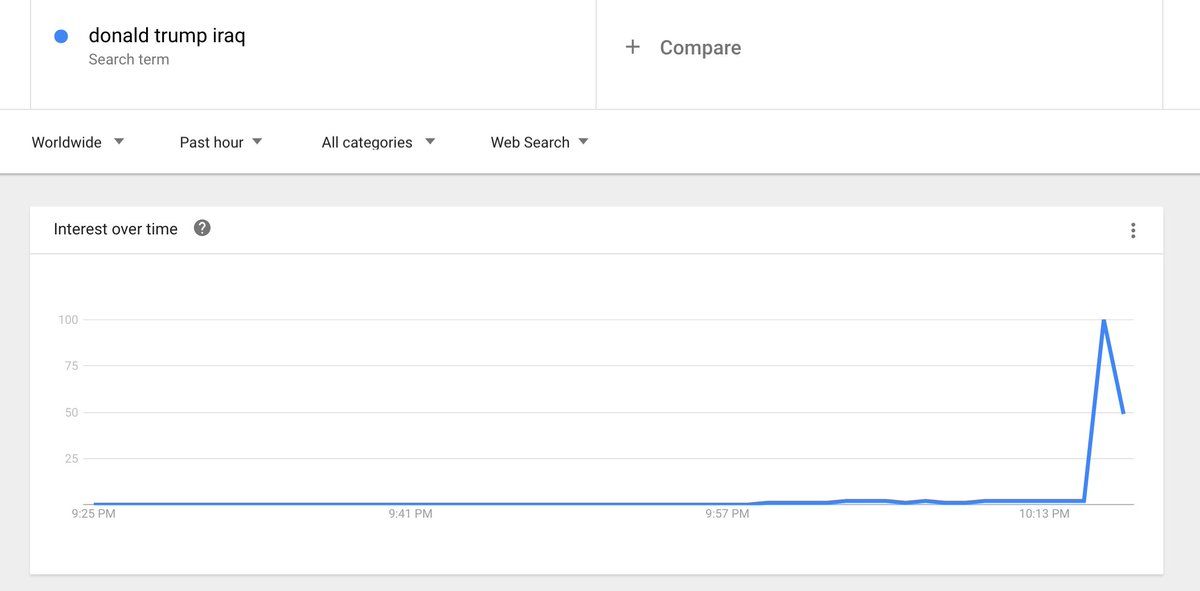Open the Web Search type dropdown

coord(539,142)
